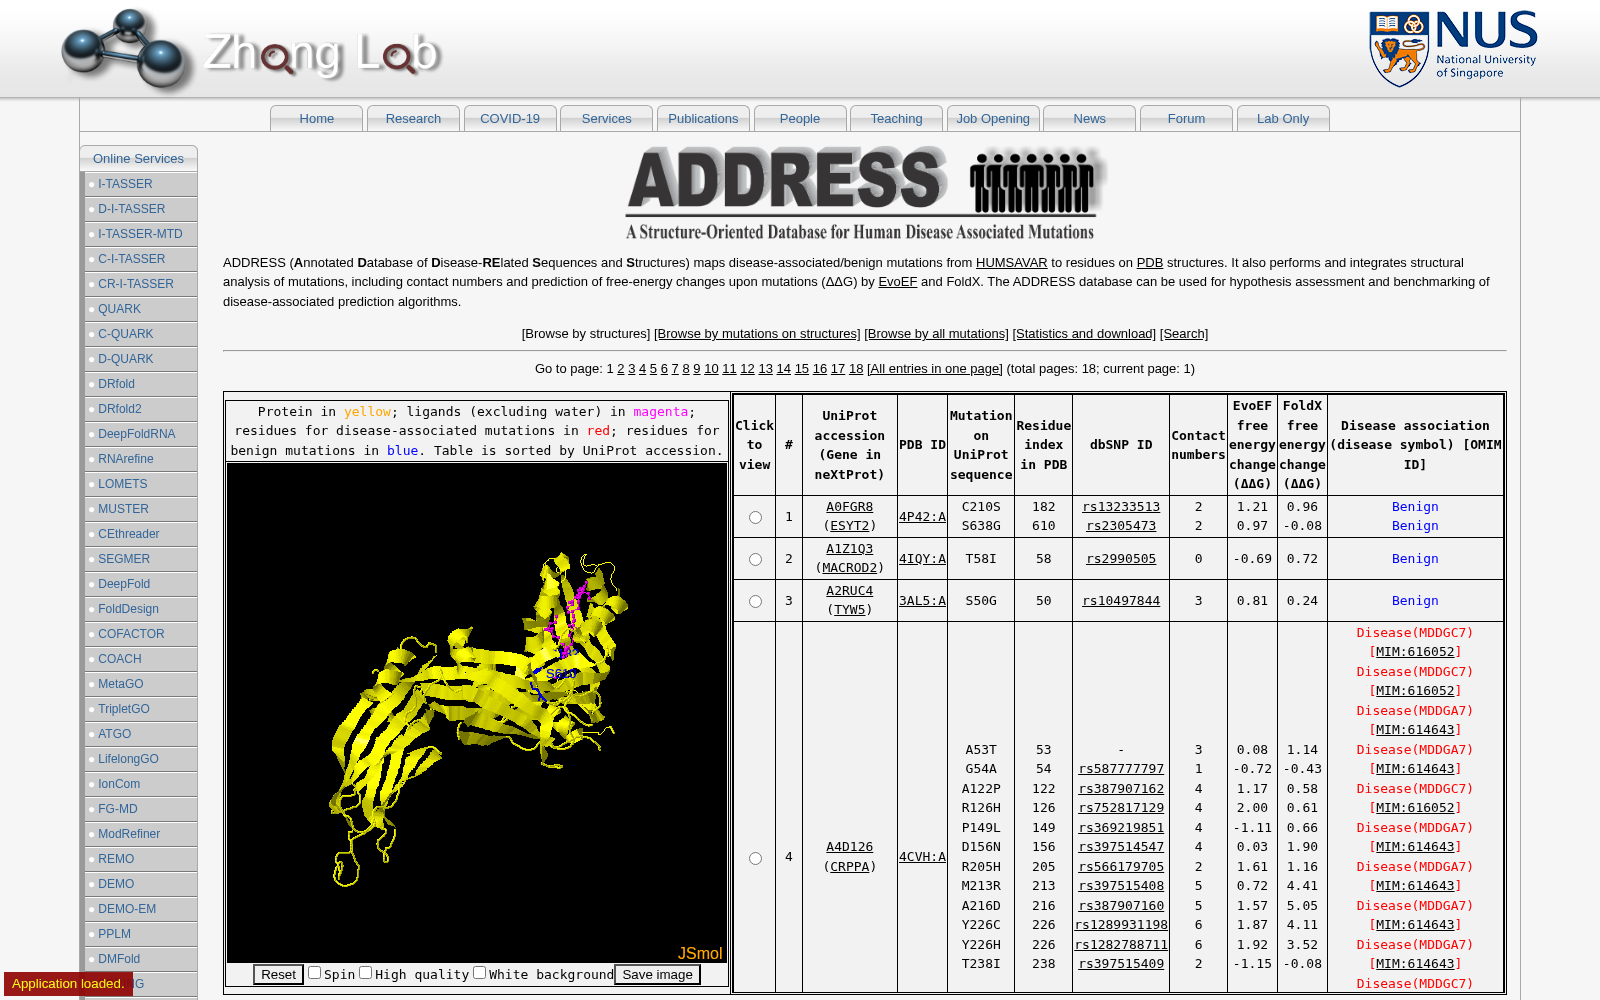
Task: Click the Online Services sidebar header
Action: pos(138,159)
